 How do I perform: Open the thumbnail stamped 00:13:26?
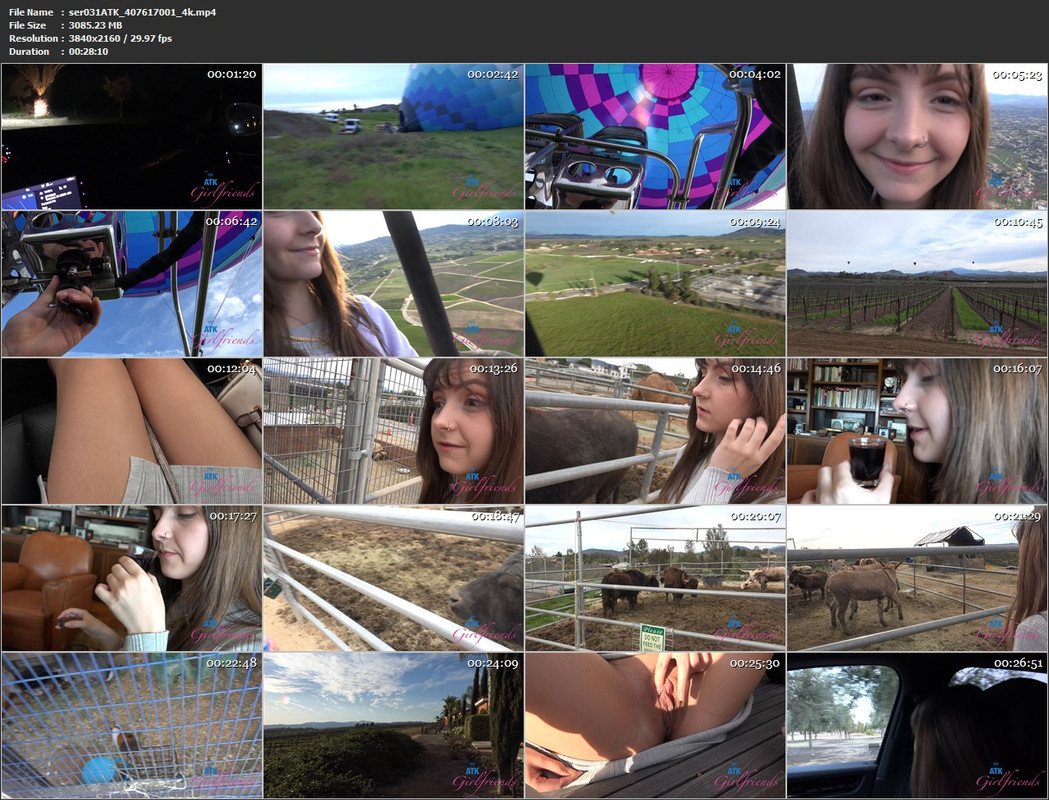tap(393, 431)
